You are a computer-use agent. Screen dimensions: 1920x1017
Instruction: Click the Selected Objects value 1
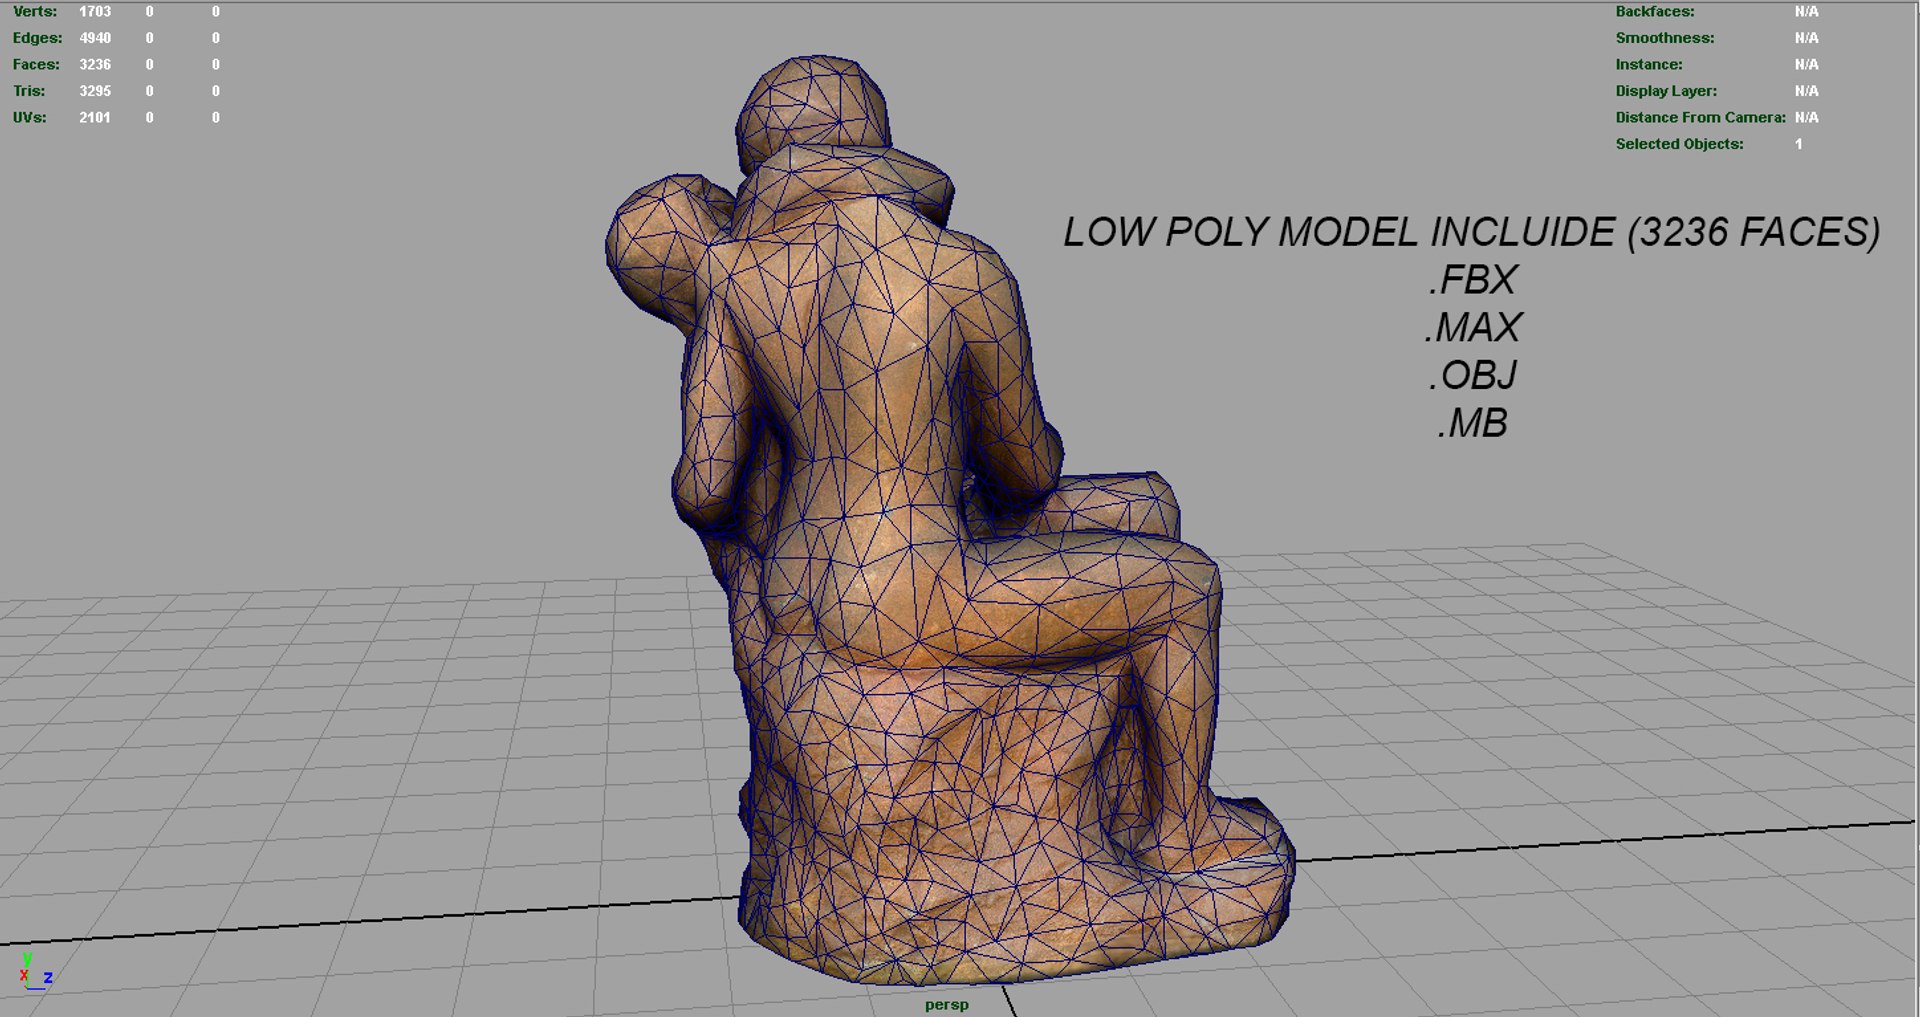[1798, 144]
